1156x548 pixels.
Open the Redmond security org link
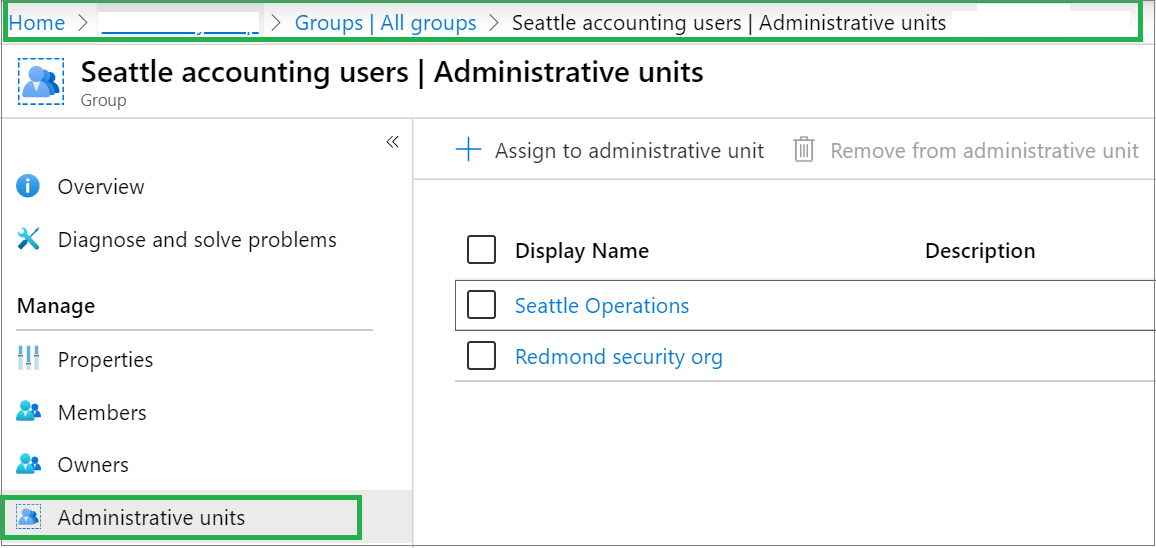coord(619,356)
